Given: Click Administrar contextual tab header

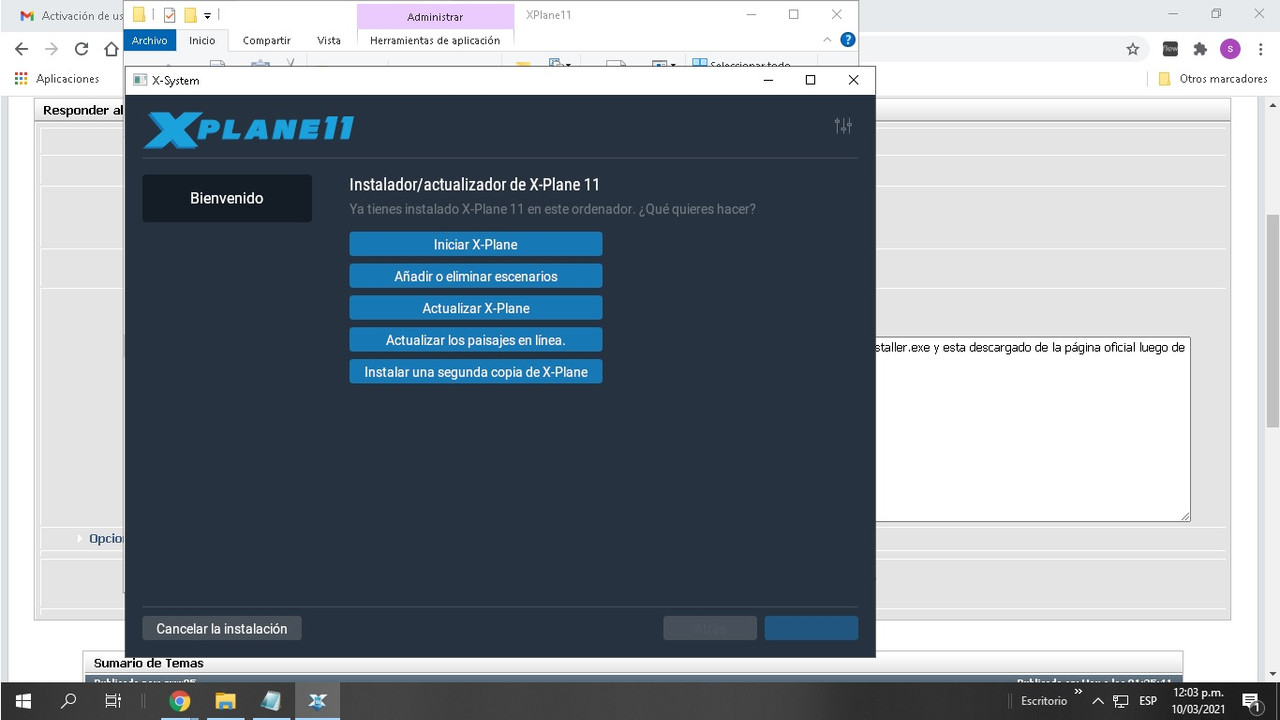Looking at the screenshot, I should click(435, 16).
